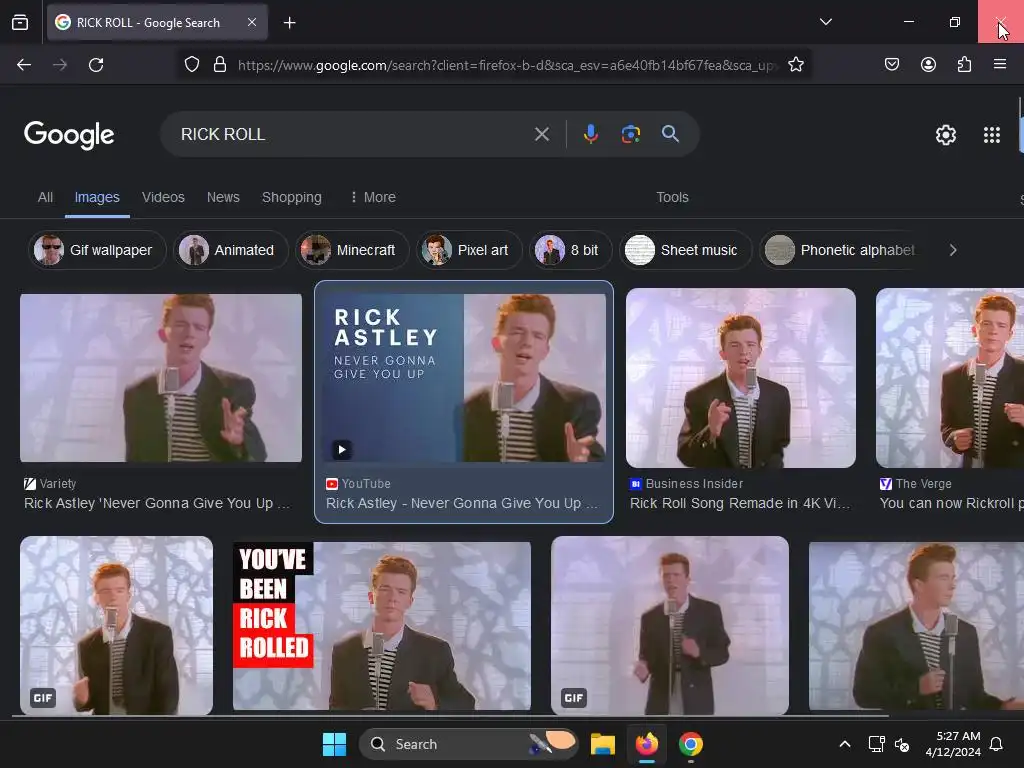Image resolution: width=1024 pixels, height=768 pixels.
Task: Save page to Pocket
Action: tap(891, 65)
